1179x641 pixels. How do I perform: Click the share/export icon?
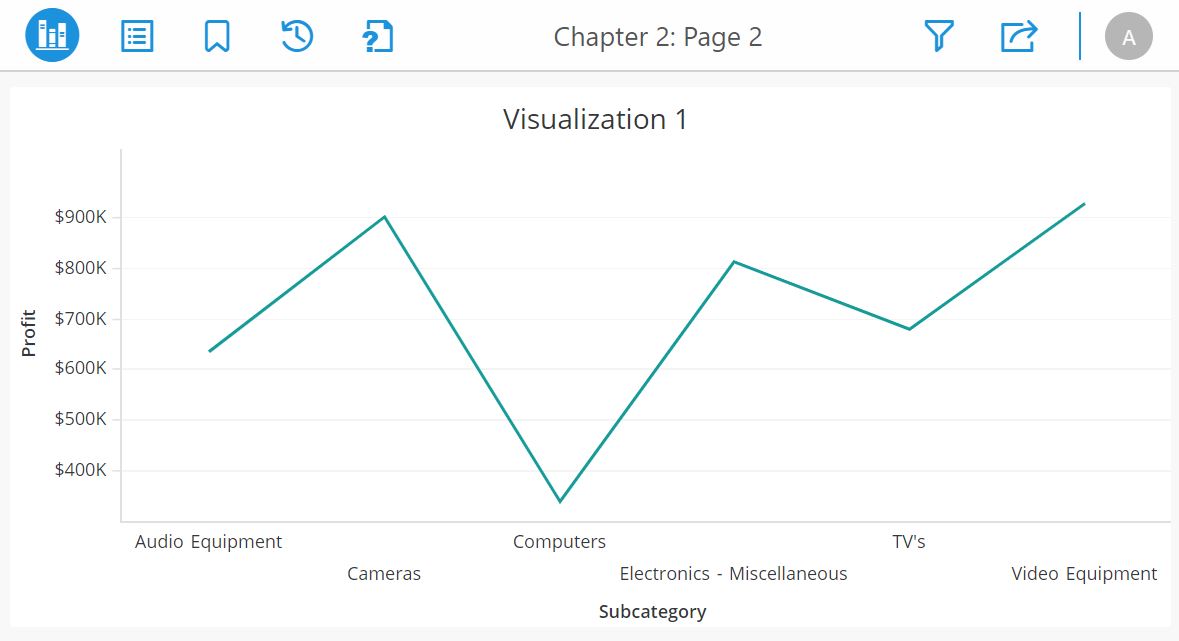click(1018, 35)
